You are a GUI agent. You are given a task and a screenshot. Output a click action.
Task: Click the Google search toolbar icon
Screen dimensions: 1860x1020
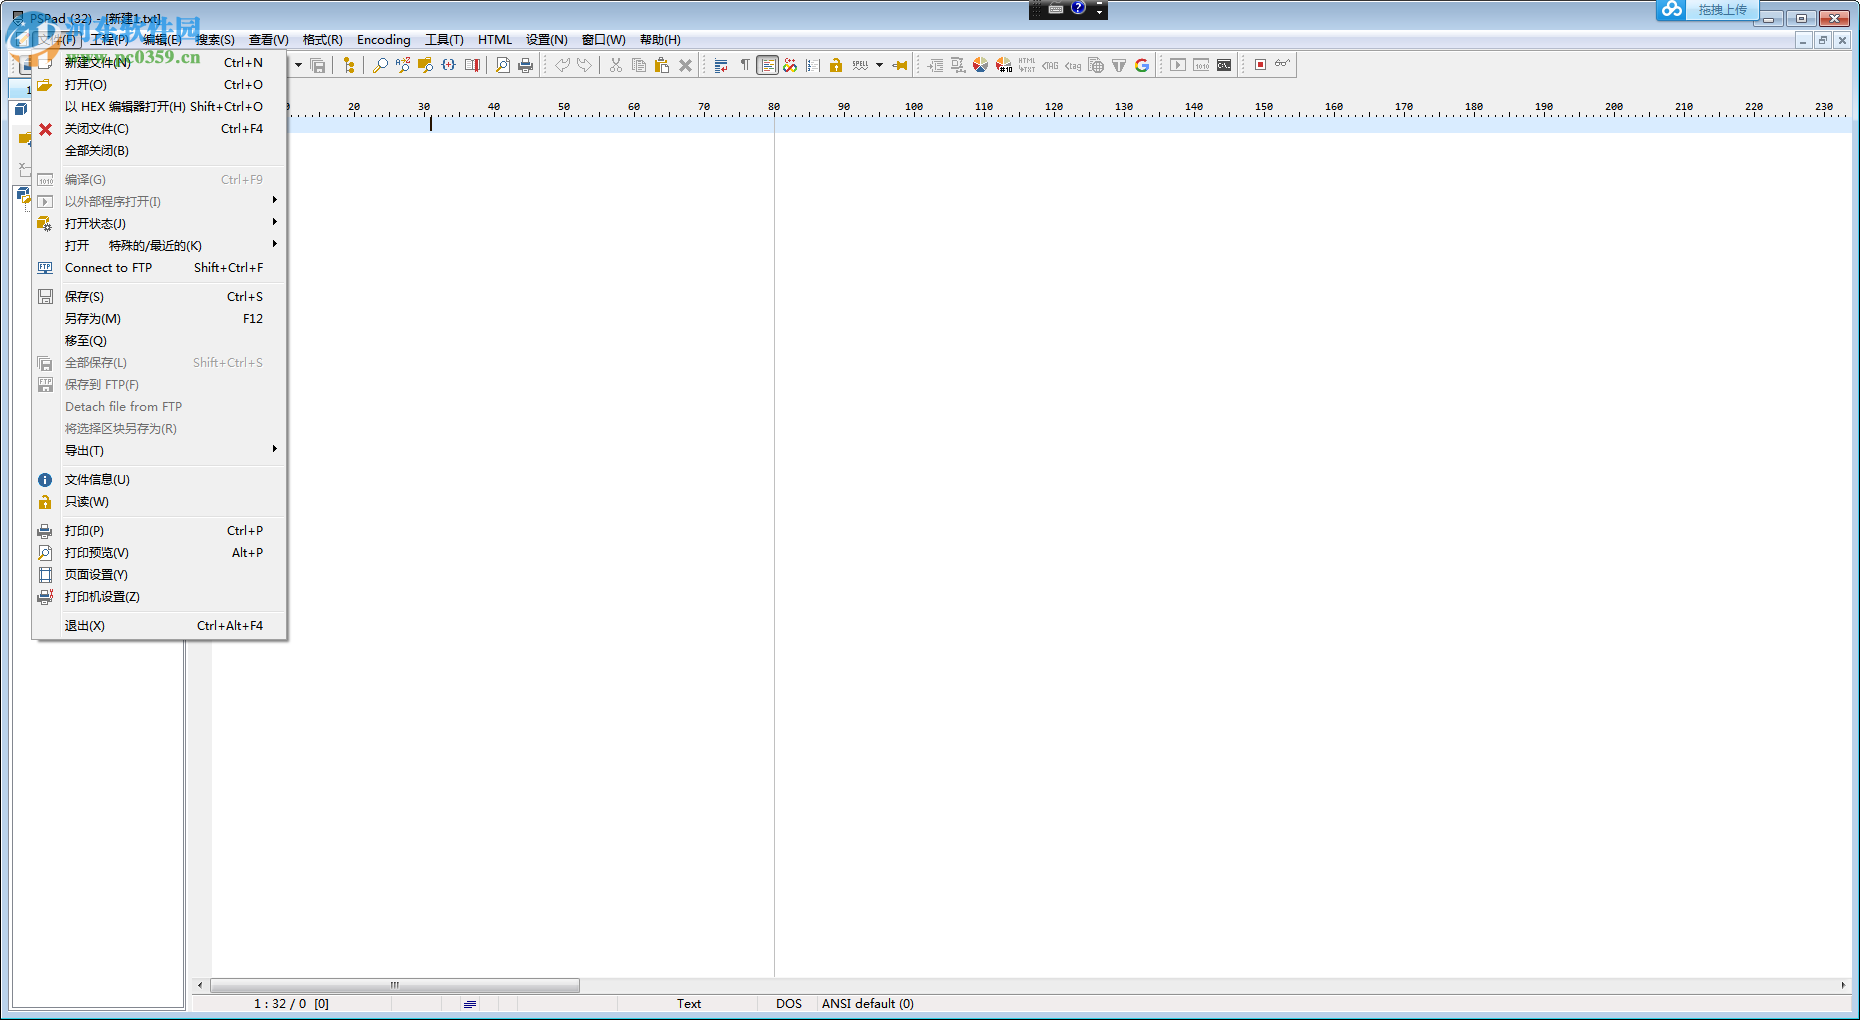(1142, 66)
